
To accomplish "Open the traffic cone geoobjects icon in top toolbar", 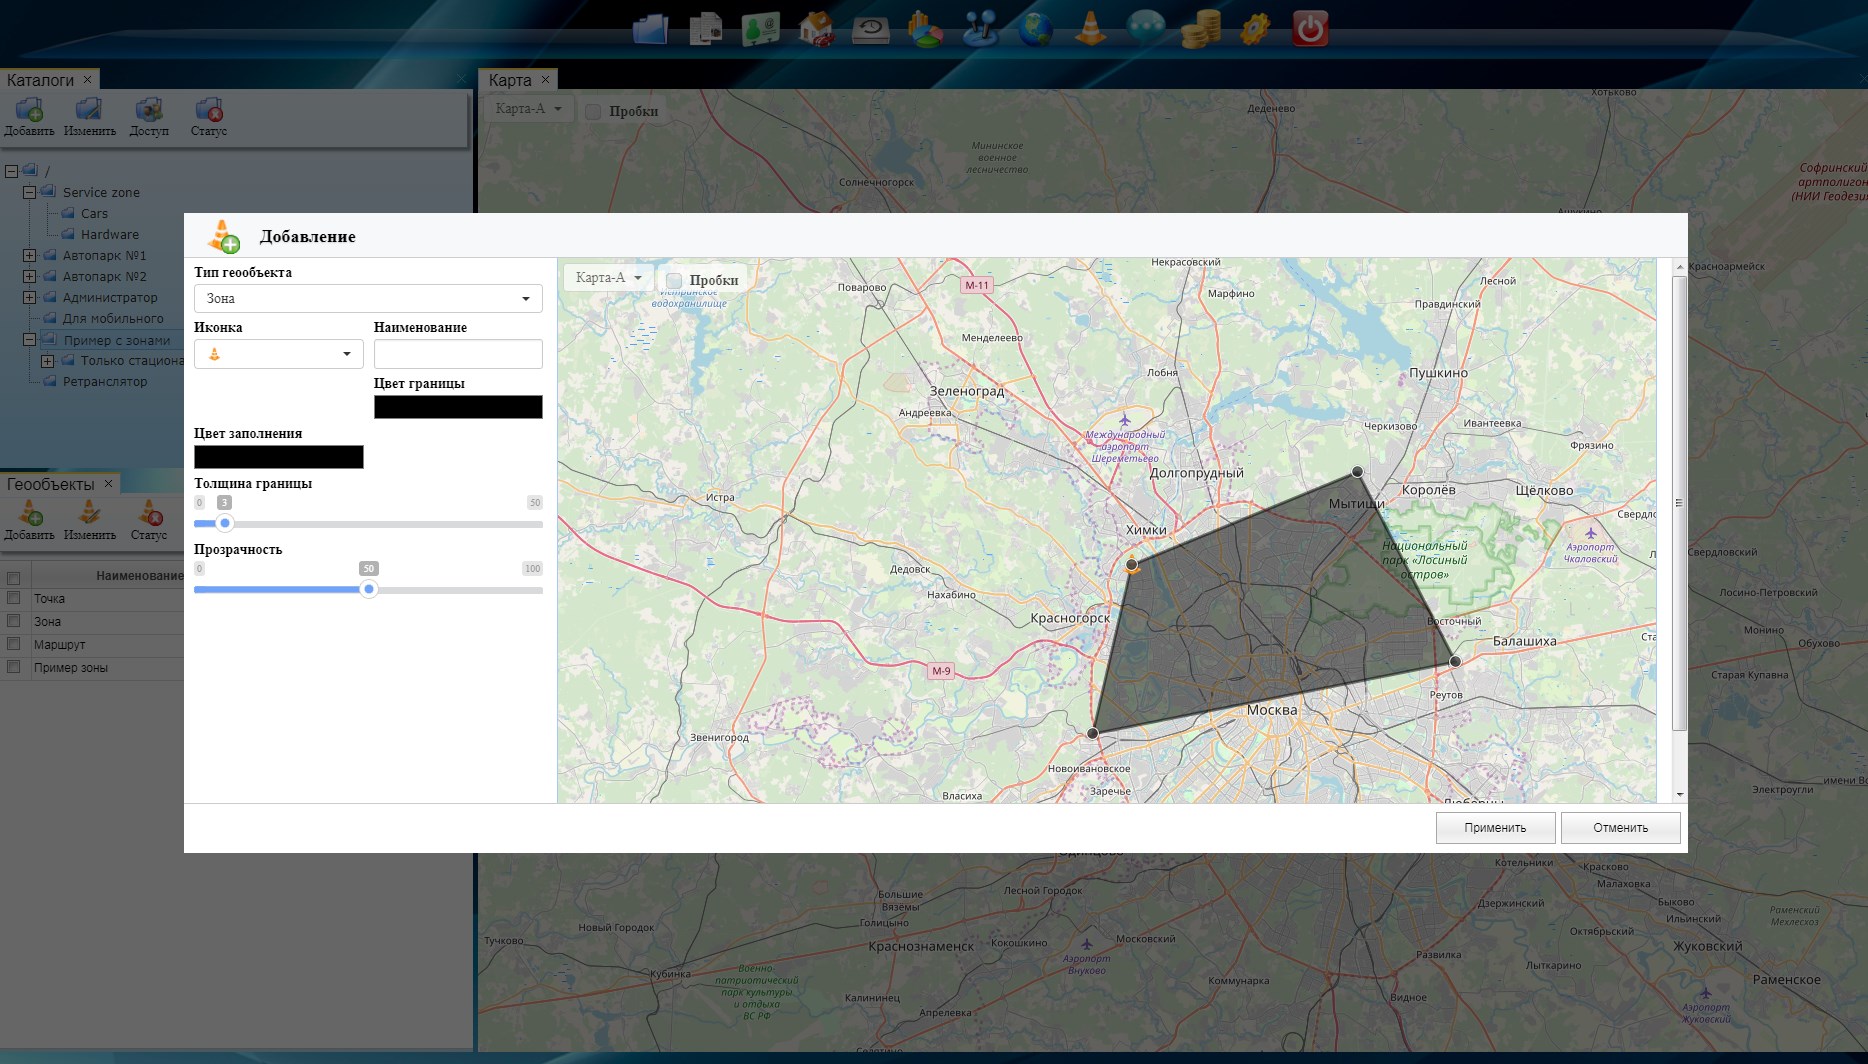I will point(1090,29).
